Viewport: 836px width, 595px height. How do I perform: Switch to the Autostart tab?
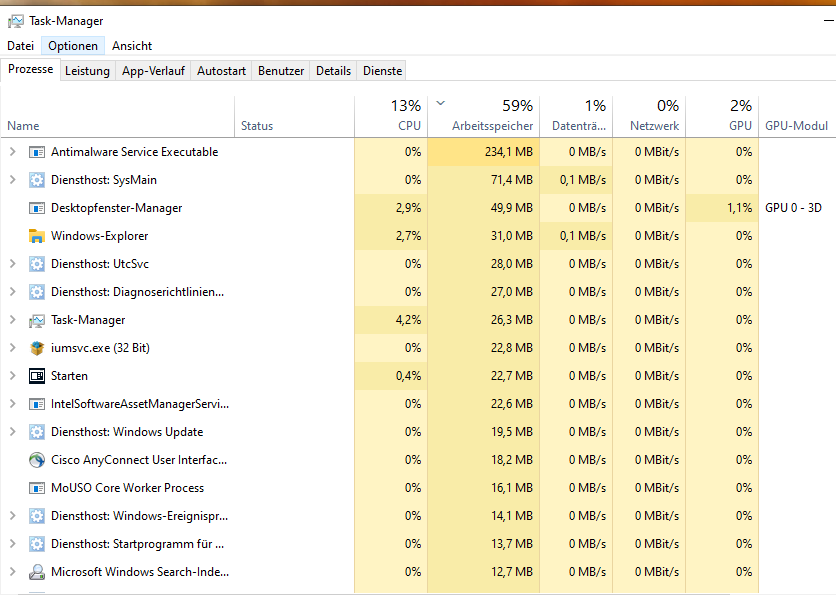pos(221,71)
